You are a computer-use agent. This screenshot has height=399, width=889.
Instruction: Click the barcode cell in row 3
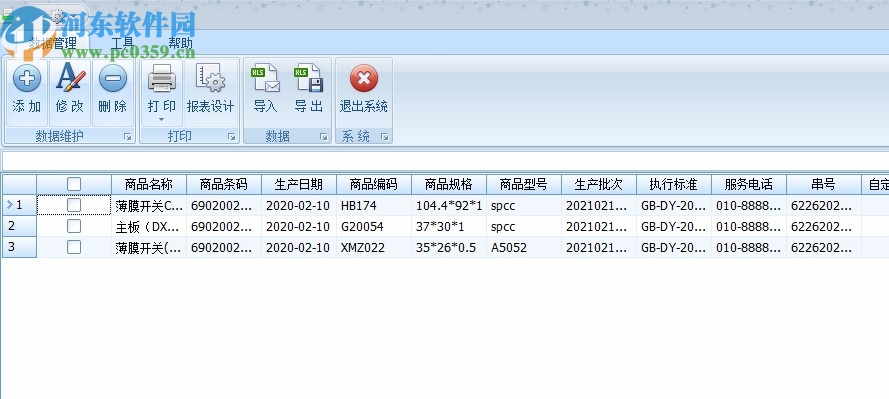coord(224,247)
